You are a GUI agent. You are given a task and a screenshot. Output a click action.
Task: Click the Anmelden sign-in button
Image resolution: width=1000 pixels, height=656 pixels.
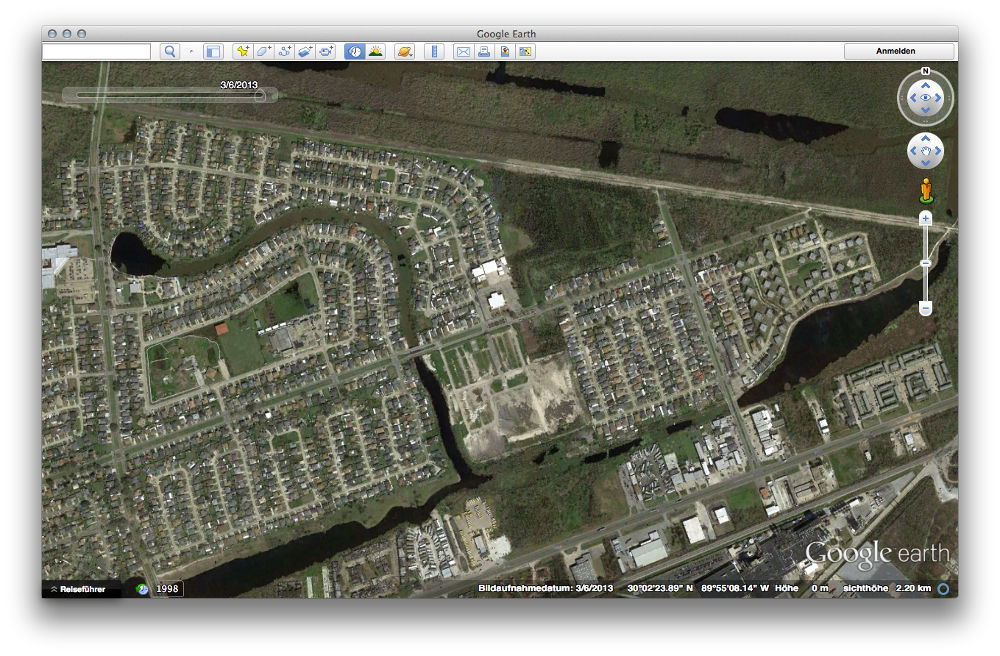click(x=900, y=51)
